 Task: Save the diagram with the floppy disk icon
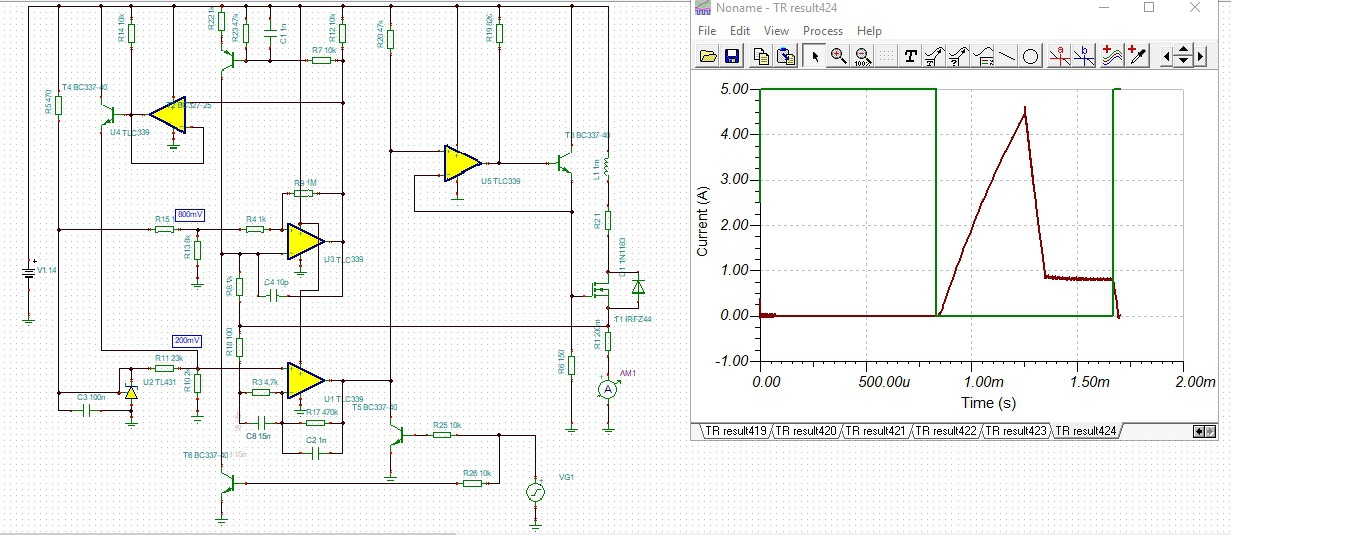731,56
